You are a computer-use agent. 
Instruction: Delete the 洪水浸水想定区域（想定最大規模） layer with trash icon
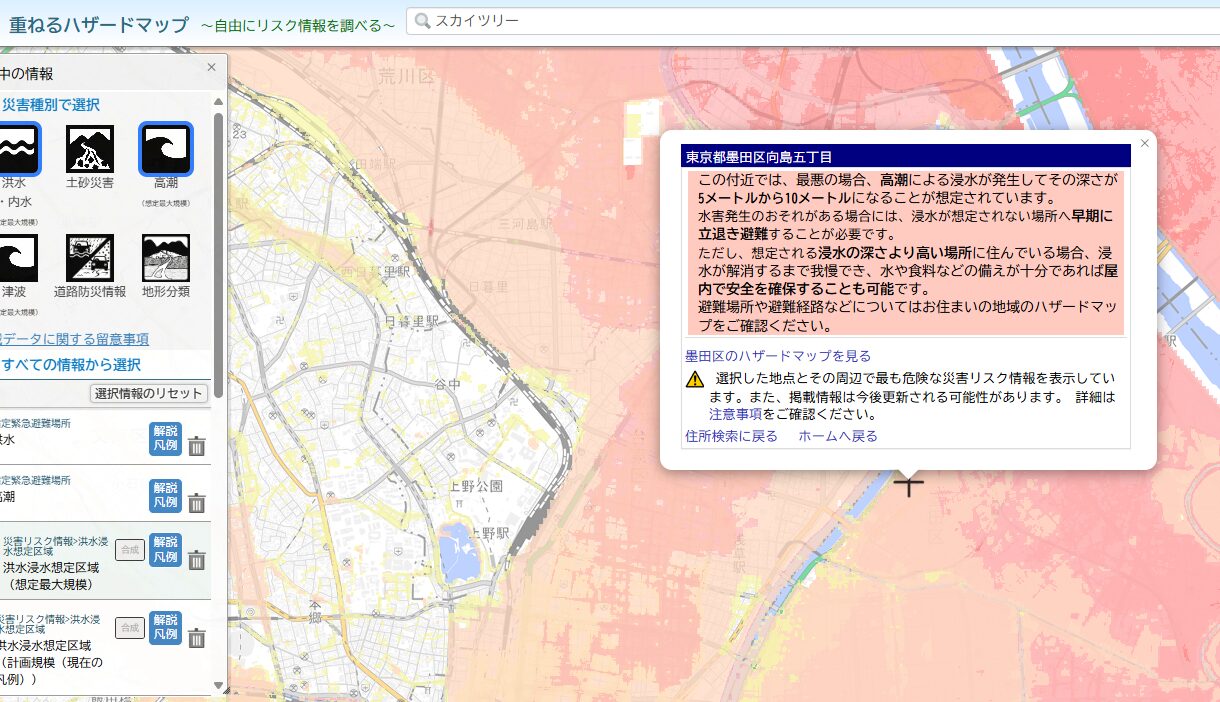tap(197, 560)
